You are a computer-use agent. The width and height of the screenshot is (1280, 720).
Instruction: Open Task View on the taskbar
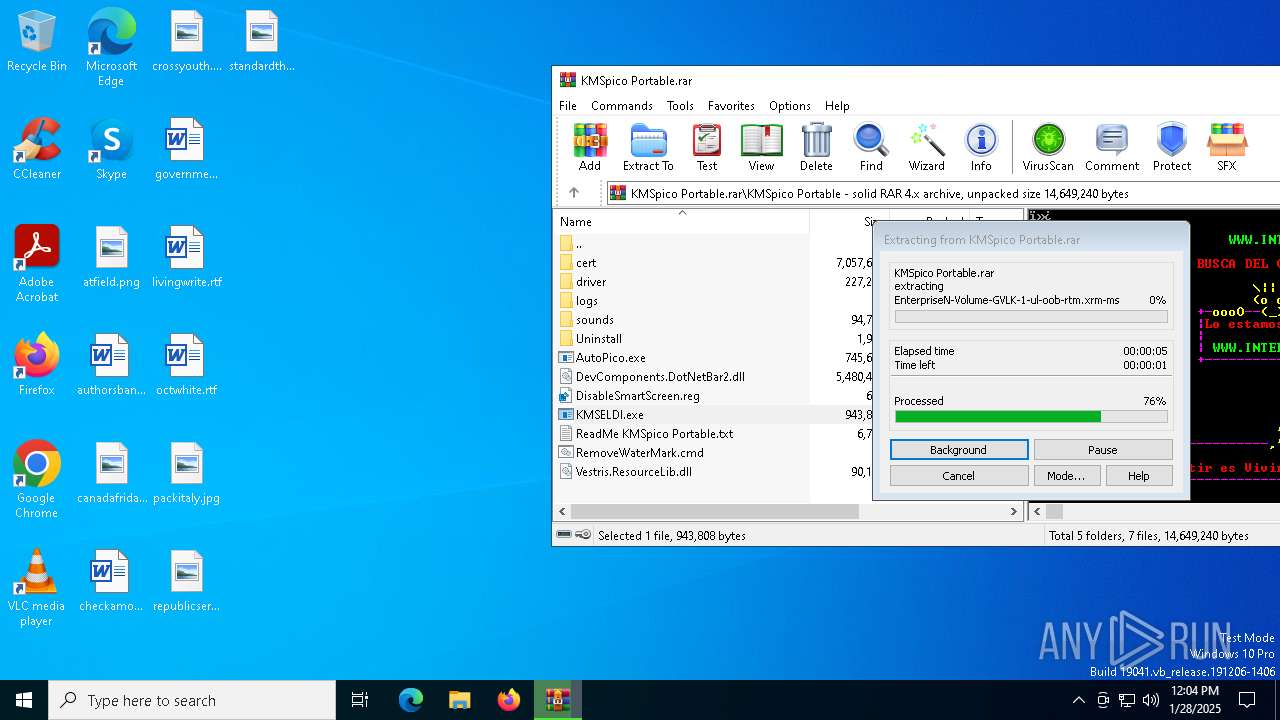pyautogui.click(x=360, y=700)
